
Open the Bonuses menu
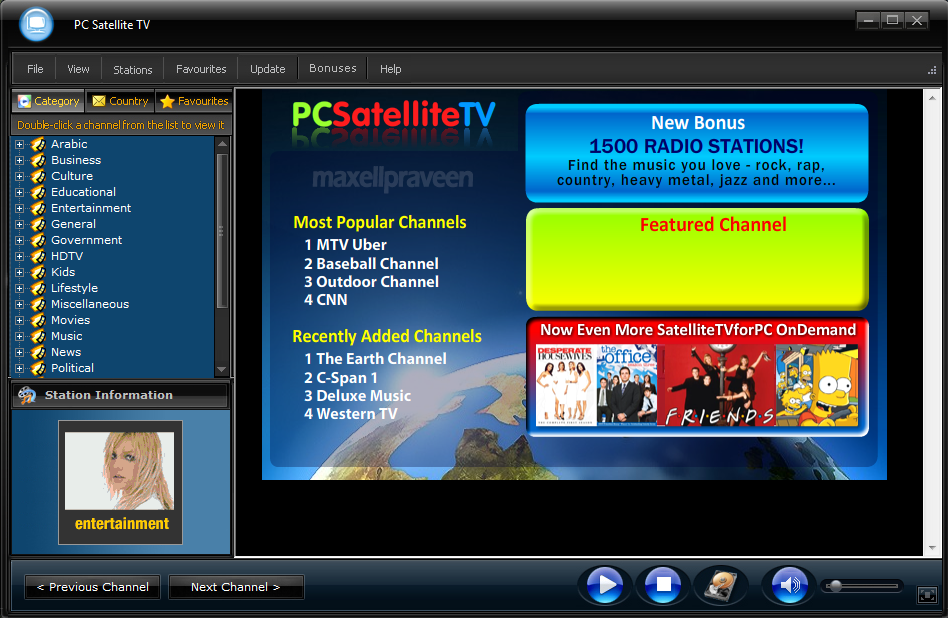click(x=333, y=69)
